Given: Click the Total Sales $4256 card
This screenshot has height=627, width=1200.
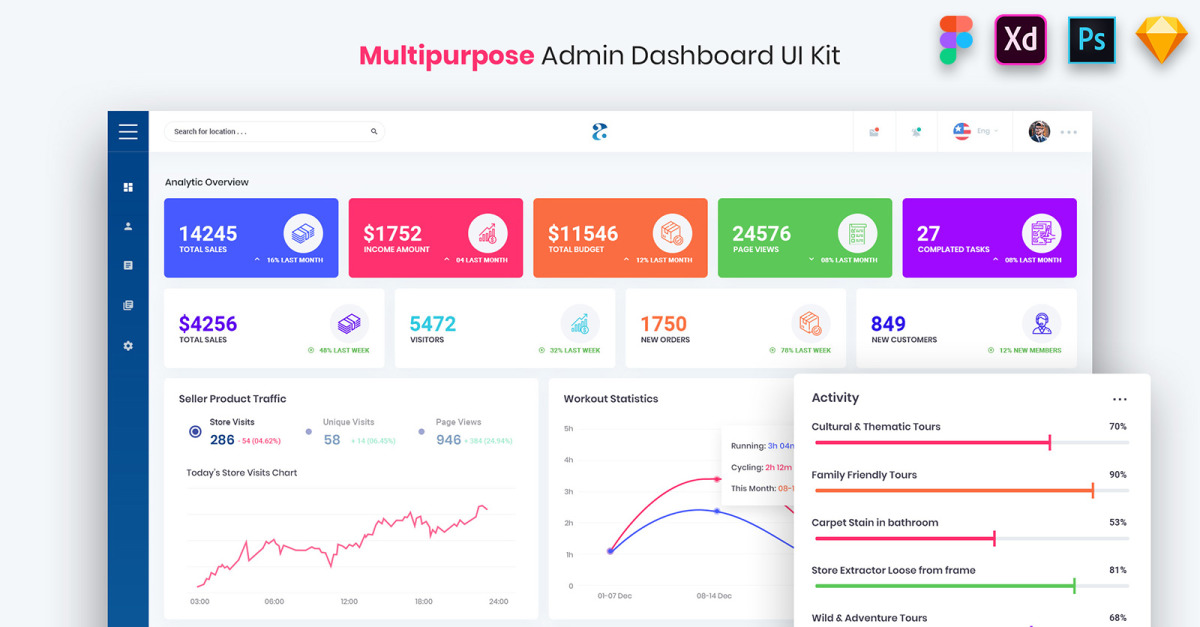Looking at the screenshot, I should (x=274, y=328).
